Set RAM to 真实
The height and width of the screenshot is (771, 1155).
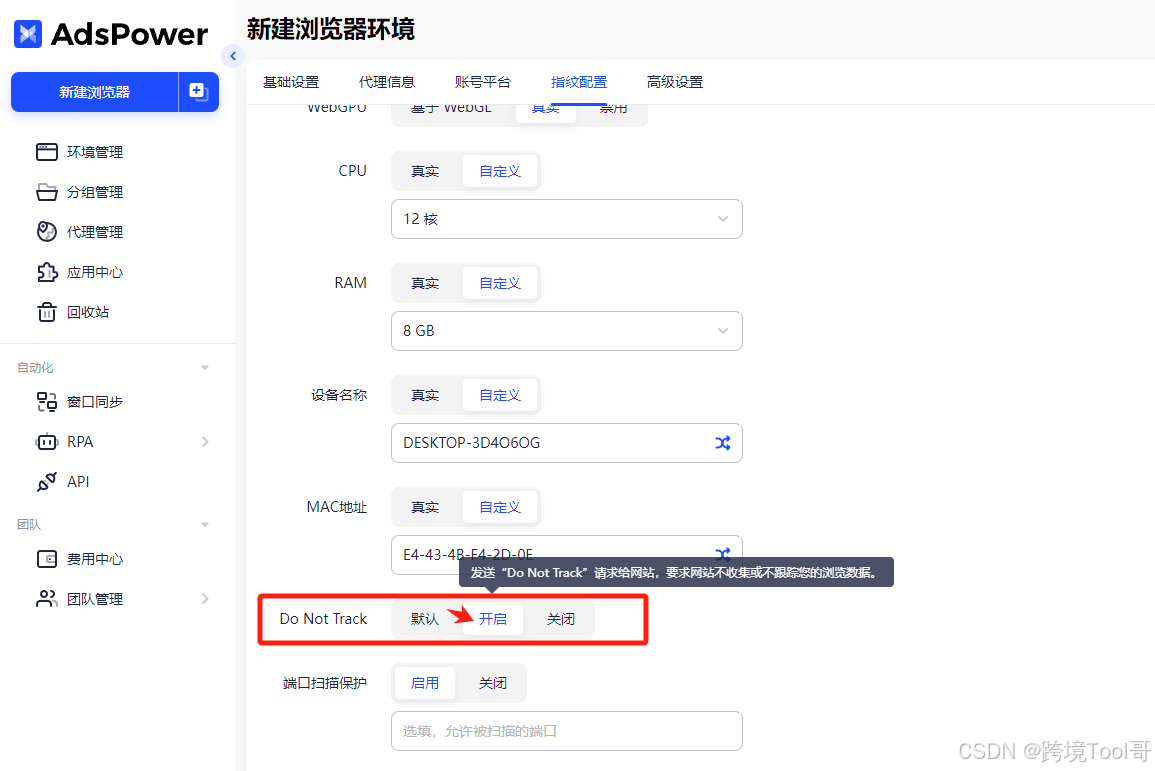pos(425,284)
